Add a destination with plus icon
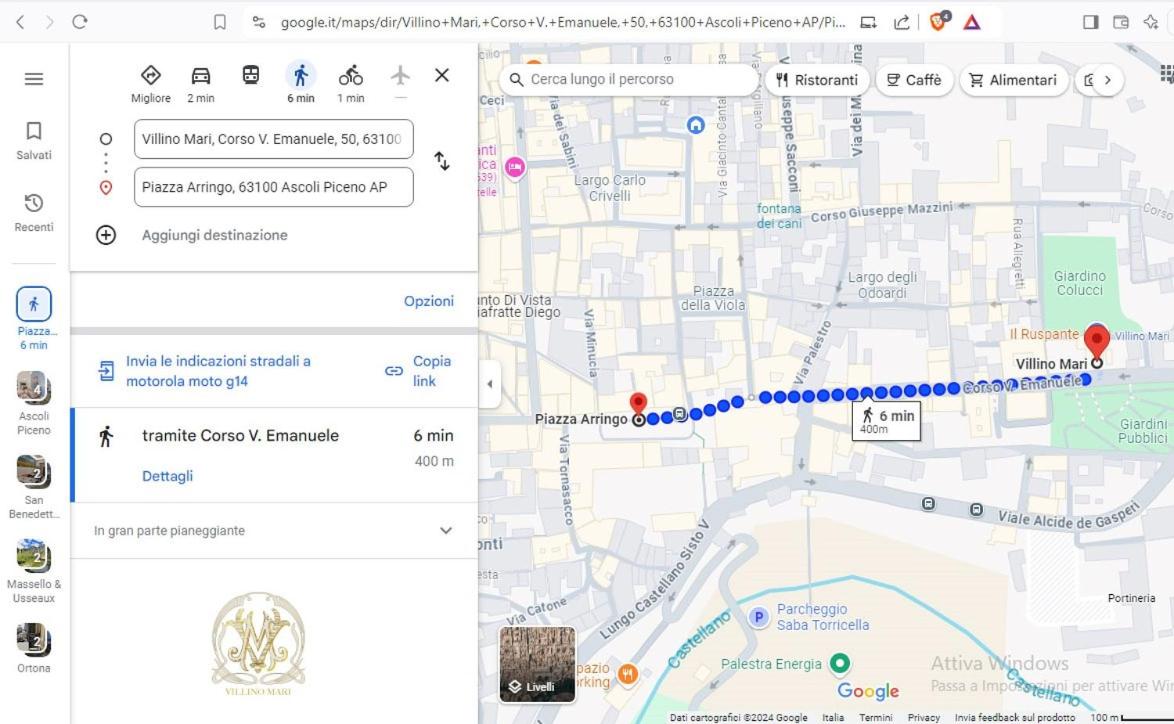This screenshot has height=724, width=1174. tap(106, 235)
